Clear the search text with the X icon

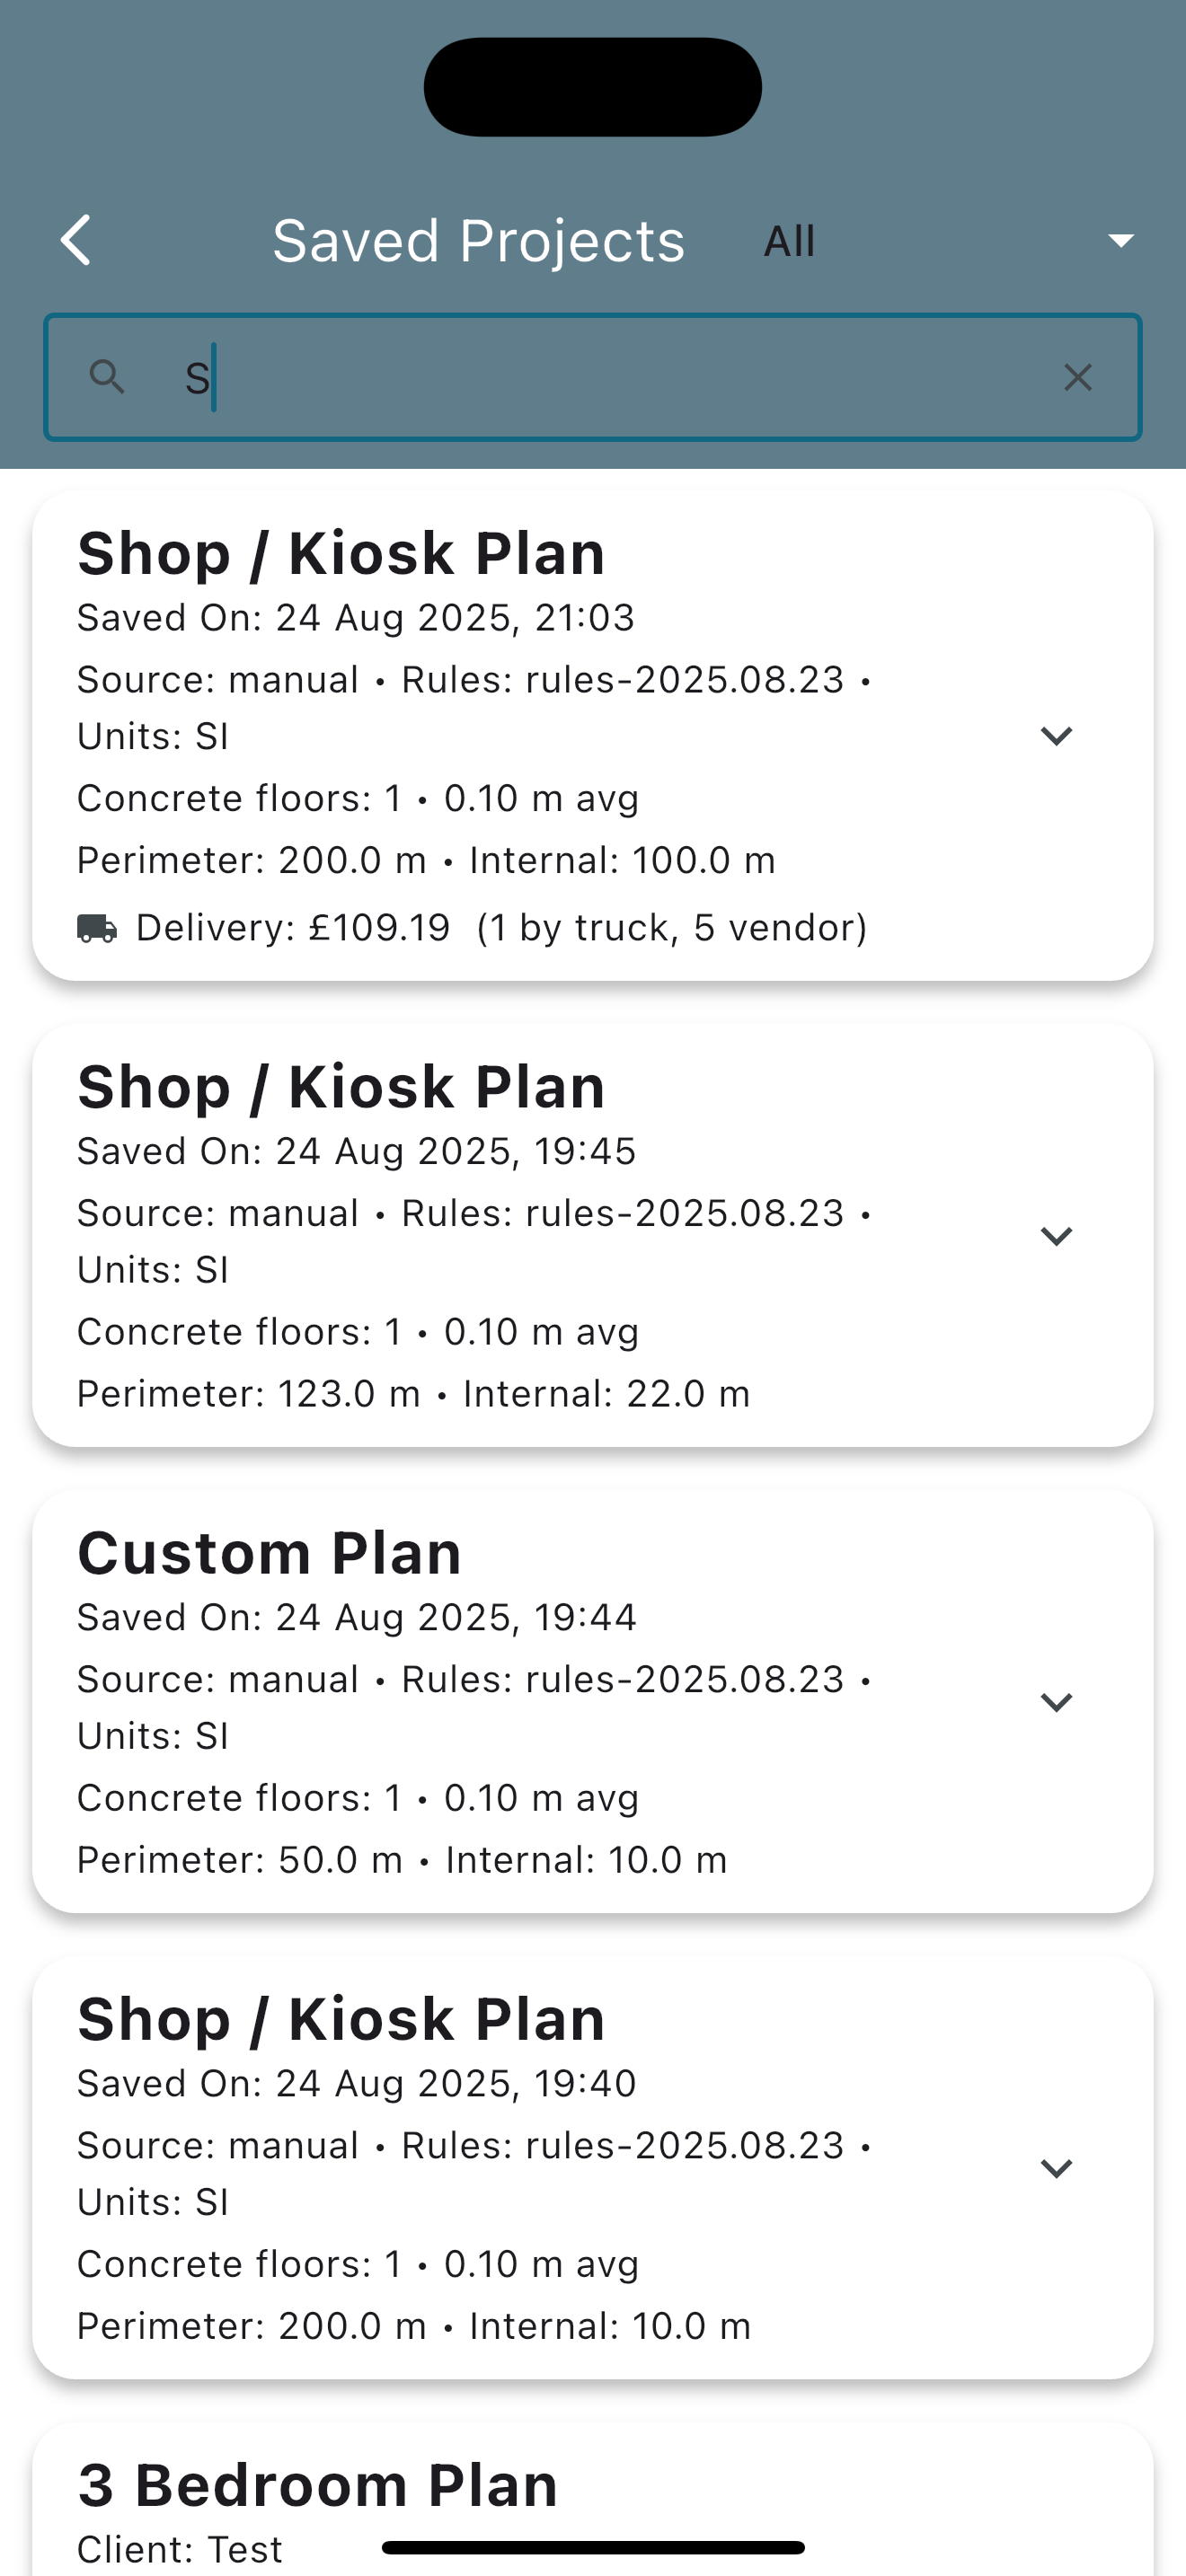point(1077,377)
